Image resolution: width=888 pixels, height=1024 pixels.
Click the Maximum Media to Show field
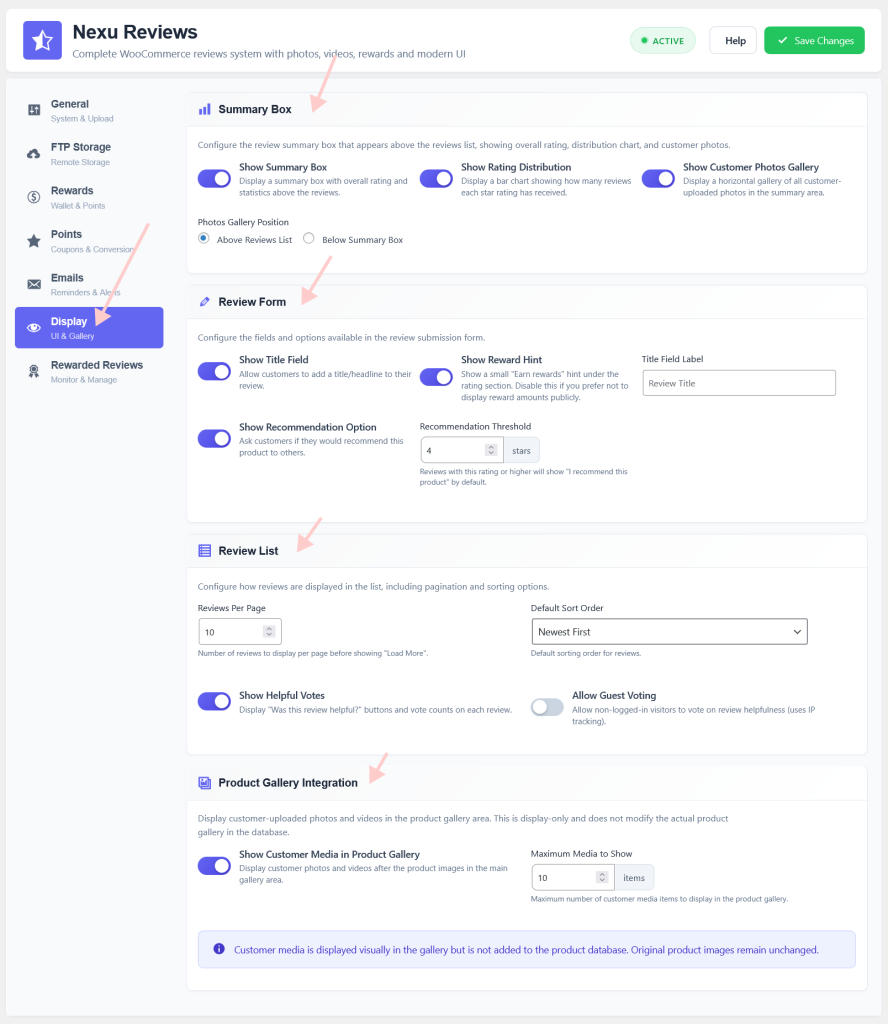[573, 877]
